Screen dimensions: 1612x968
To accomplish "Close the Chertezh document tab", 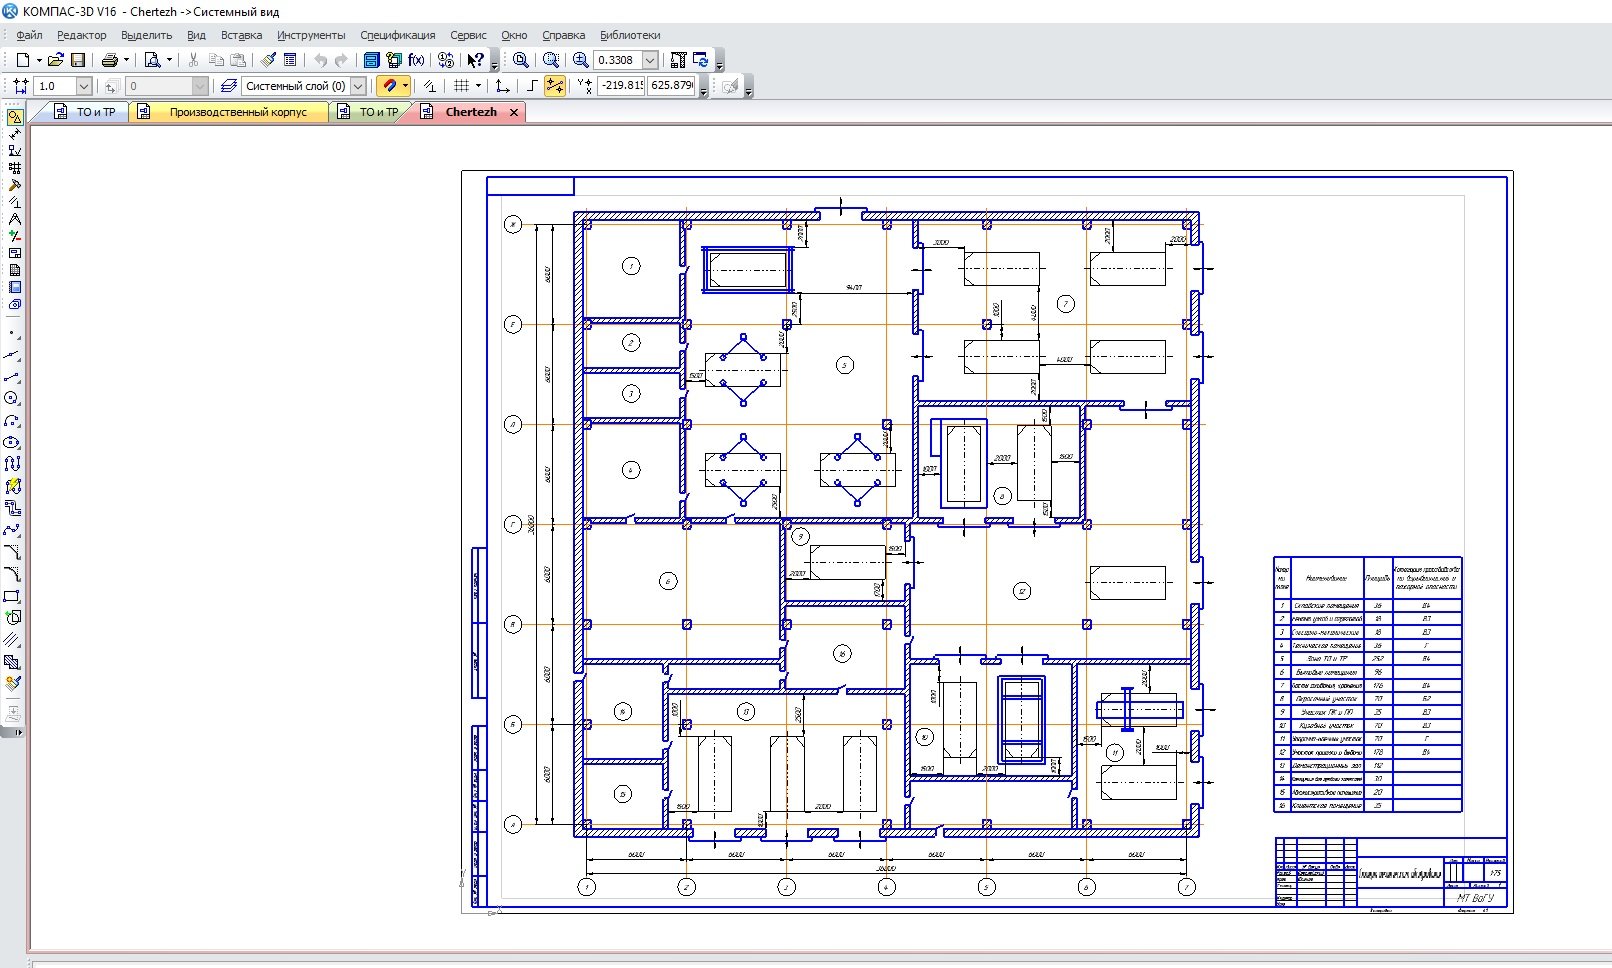I will [x=514, y=112].
